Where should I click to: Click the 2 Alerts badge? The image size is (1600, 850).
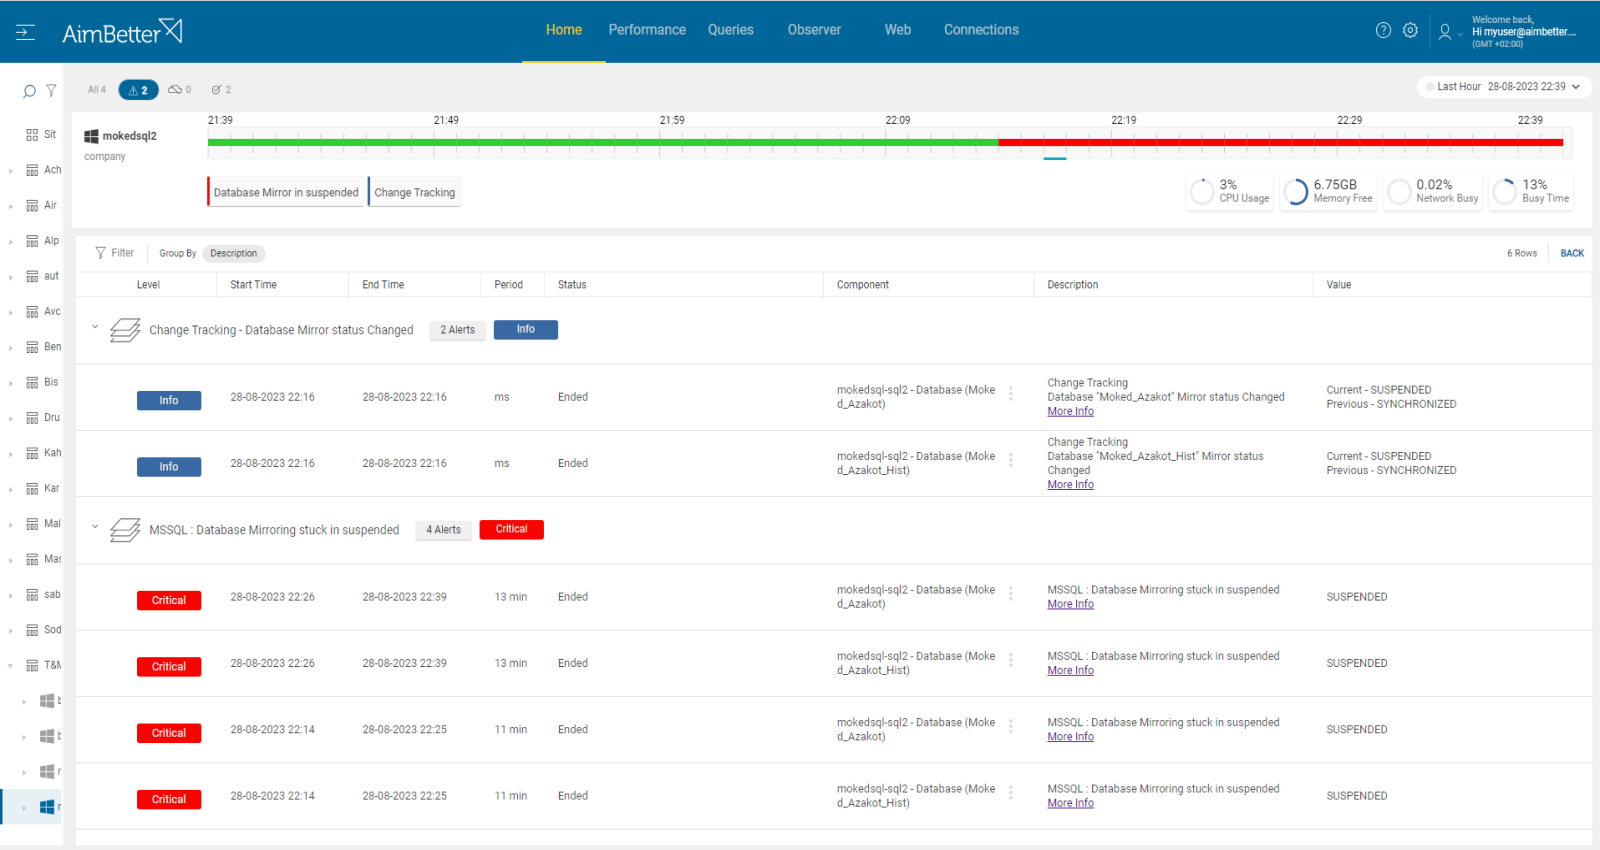pyautogui.click(x=458, y=330)
